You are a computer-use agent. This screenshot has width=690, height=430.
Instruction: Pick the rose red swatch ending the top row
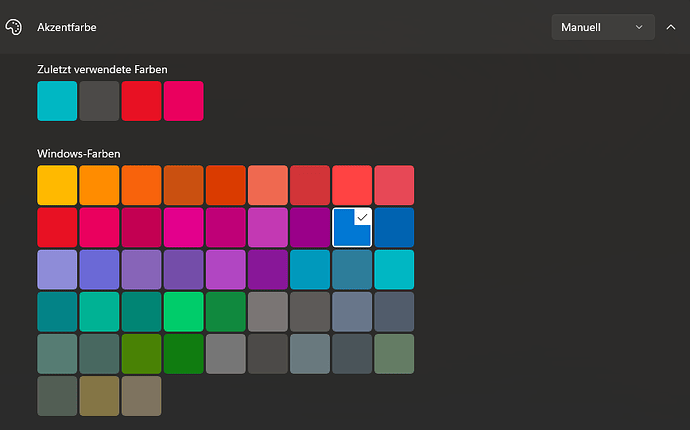[394, 185]
